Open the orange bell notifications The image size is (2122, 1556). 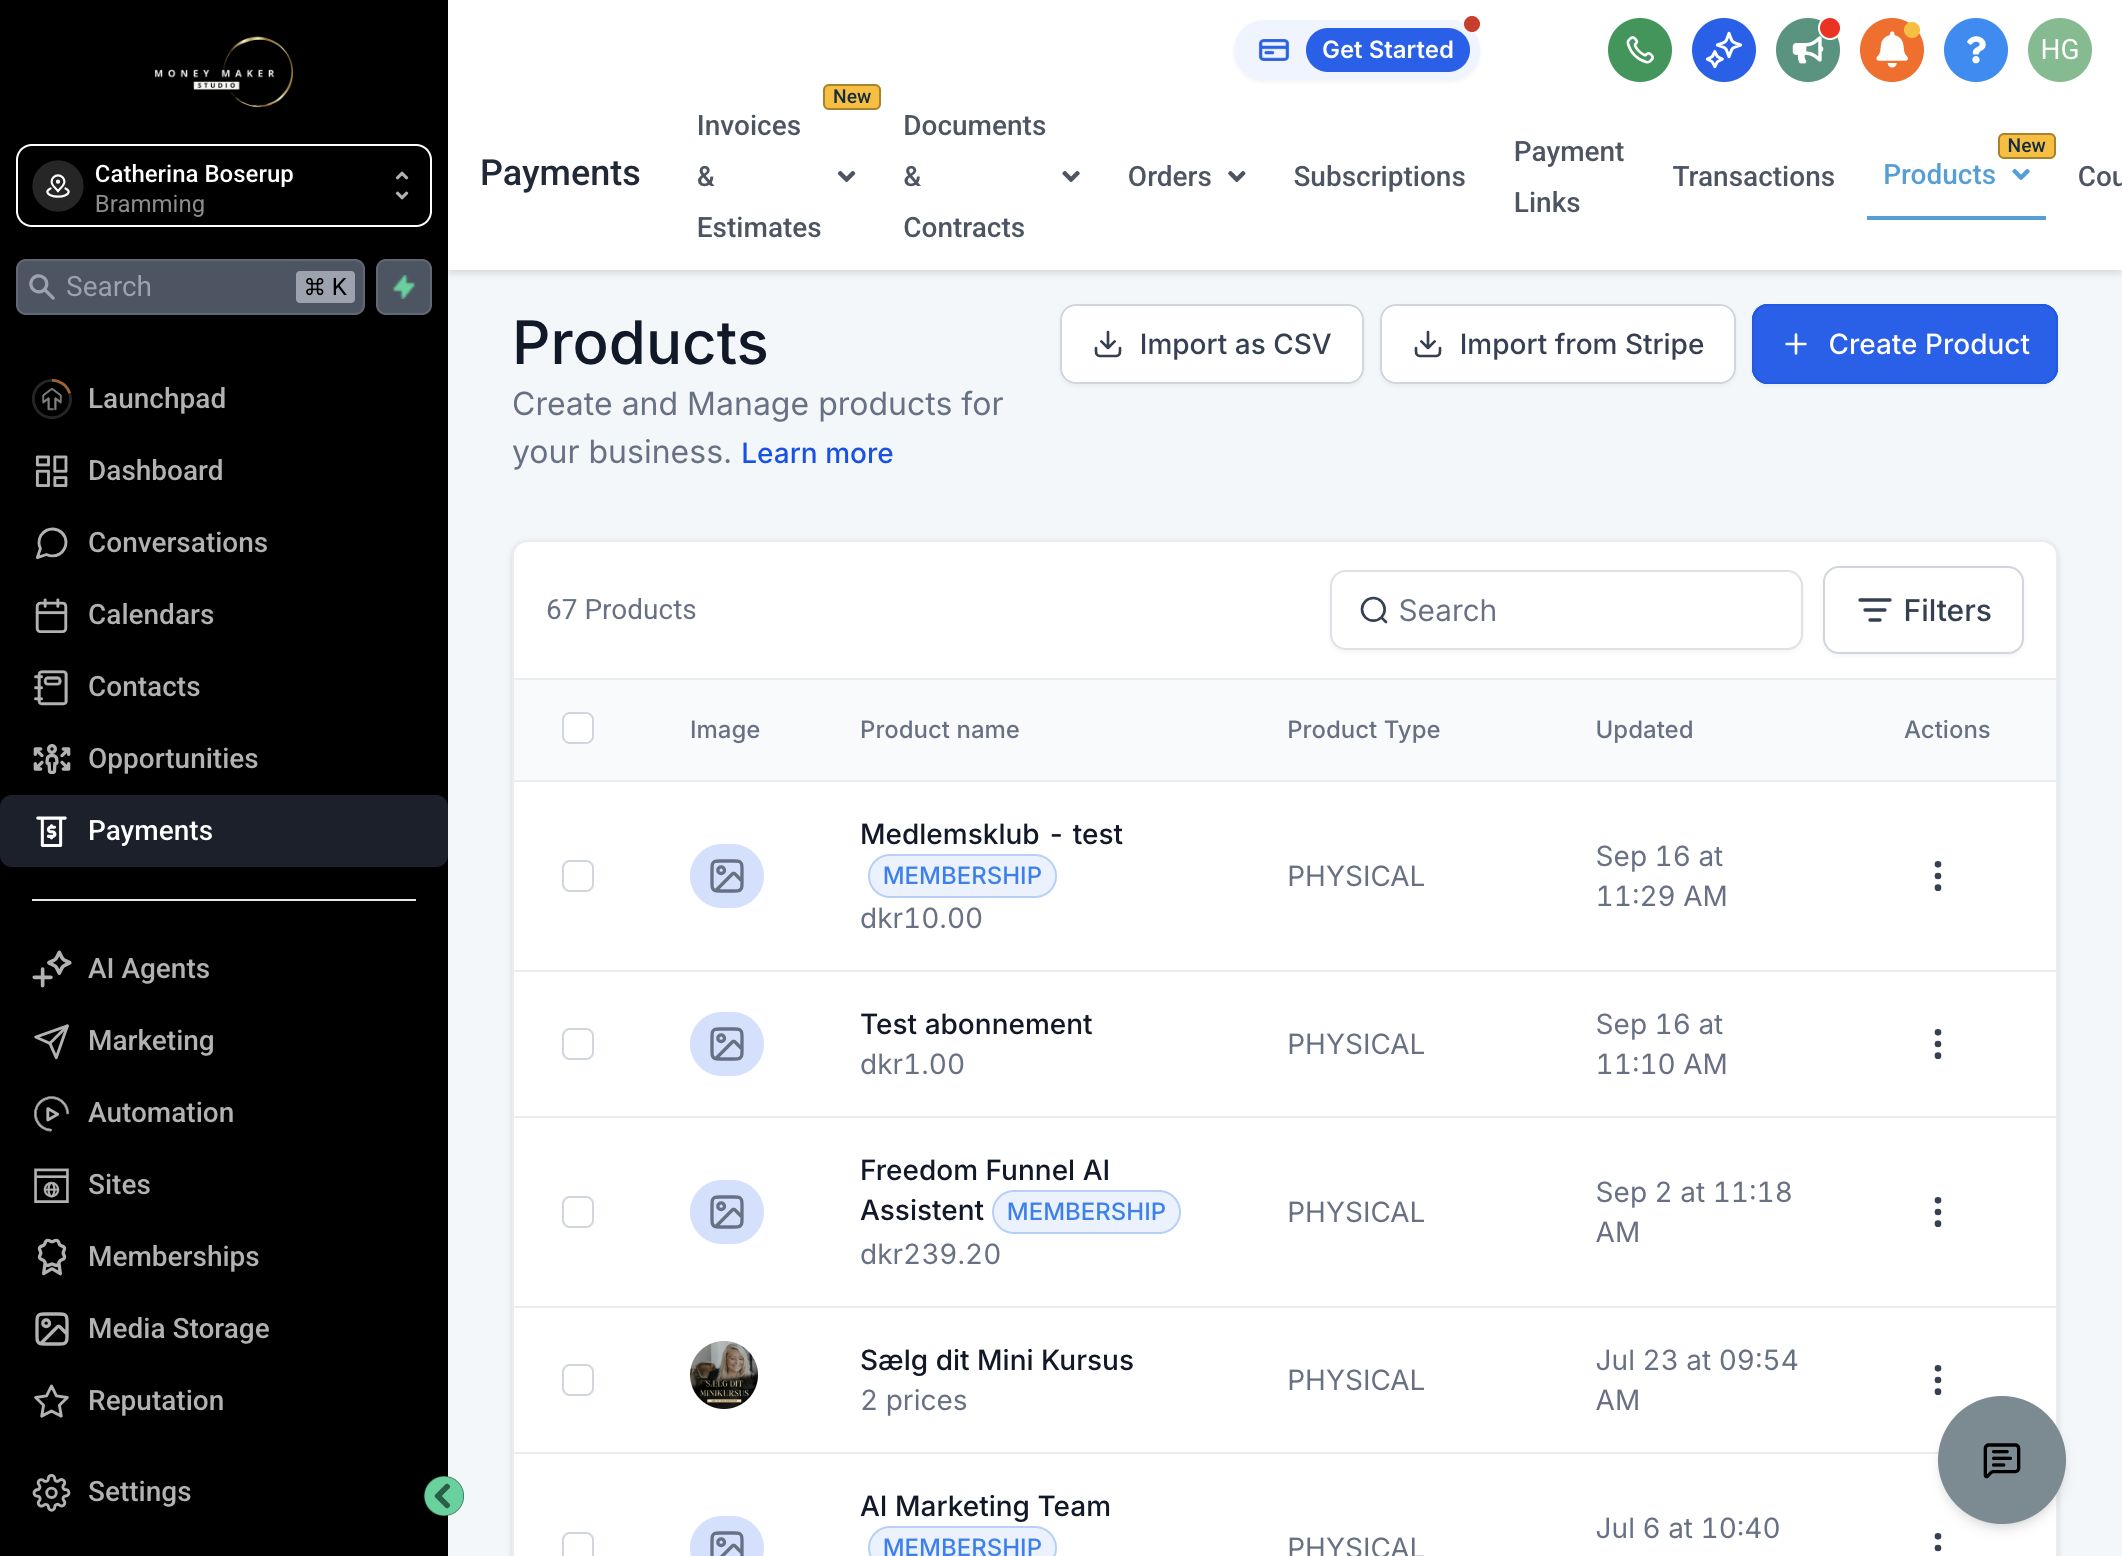(1891, 50)
